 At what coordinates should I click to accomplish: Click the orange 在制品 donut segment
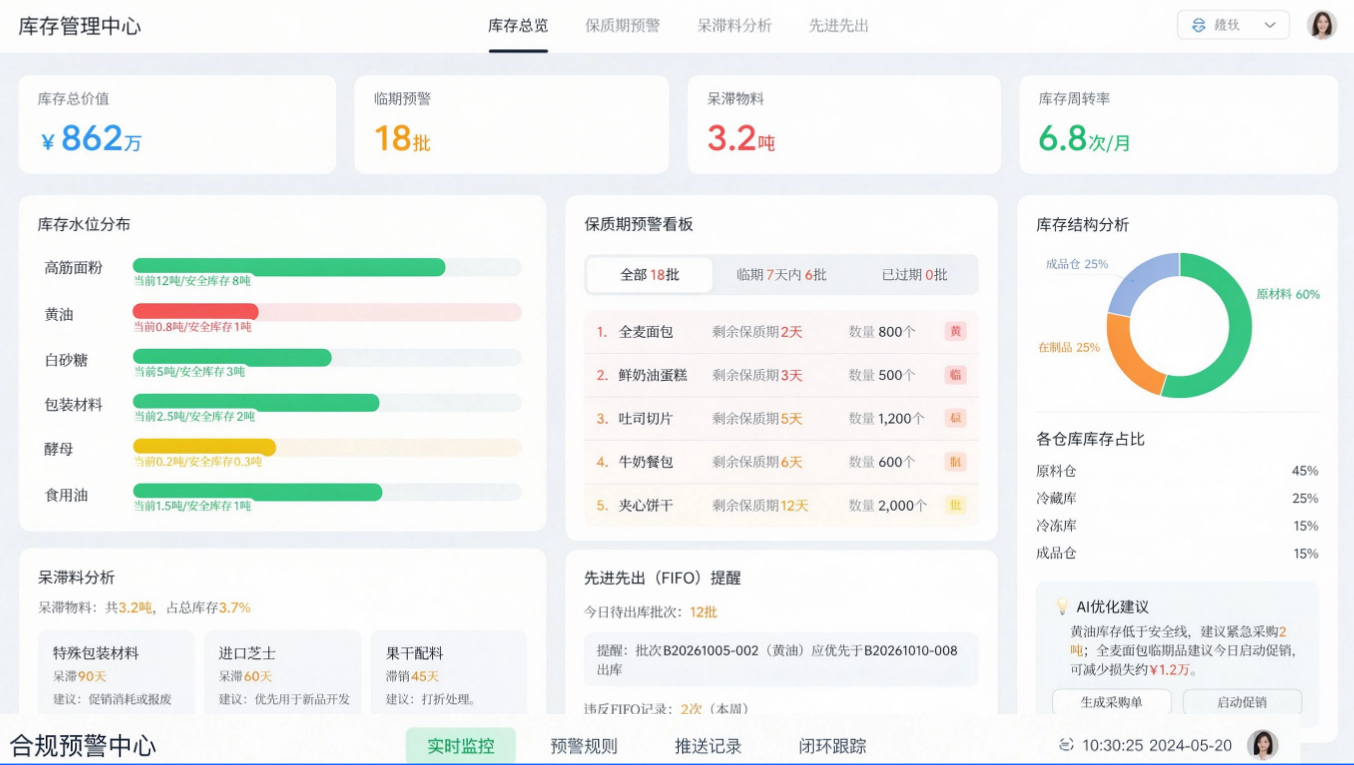point(1127,358)
